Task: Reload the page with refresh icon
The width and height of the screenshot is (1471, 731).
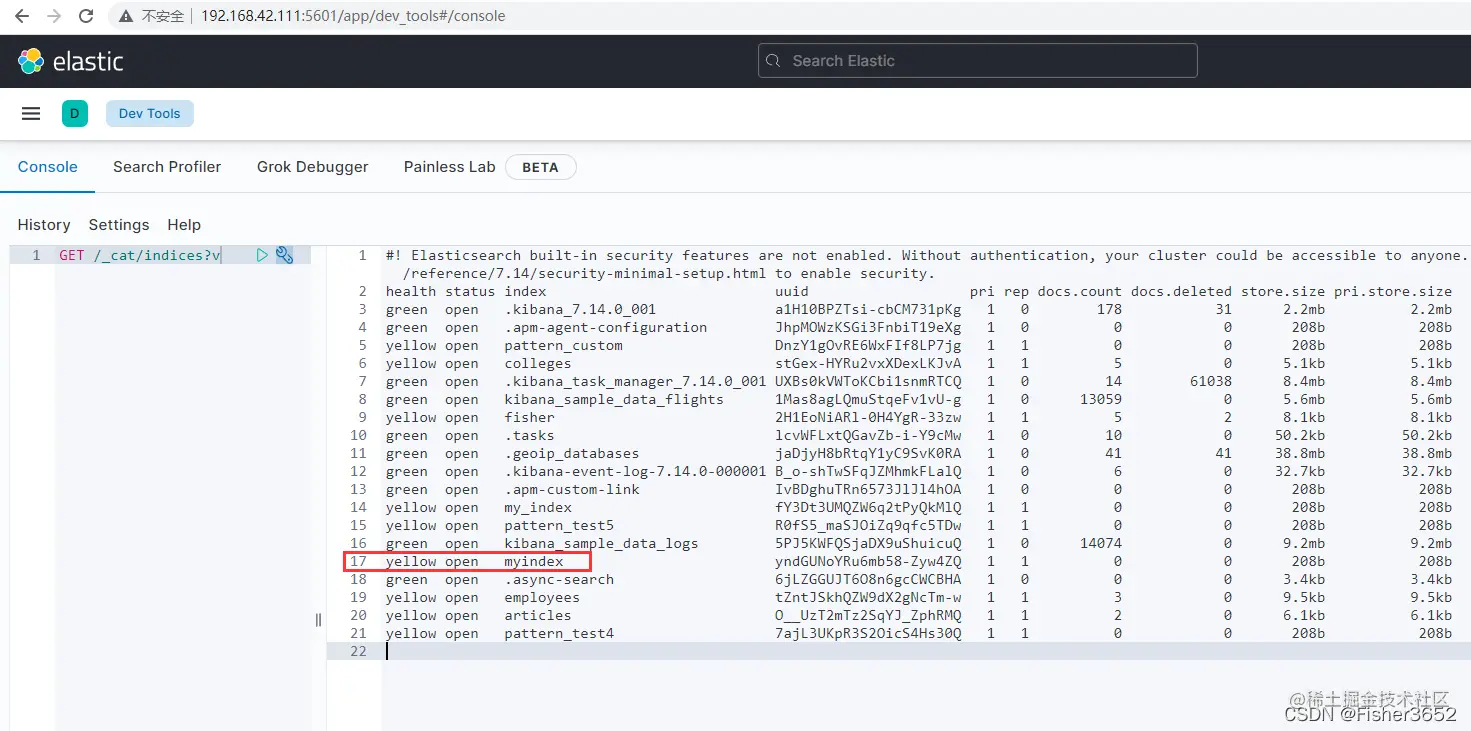Action: coord(86,16)
